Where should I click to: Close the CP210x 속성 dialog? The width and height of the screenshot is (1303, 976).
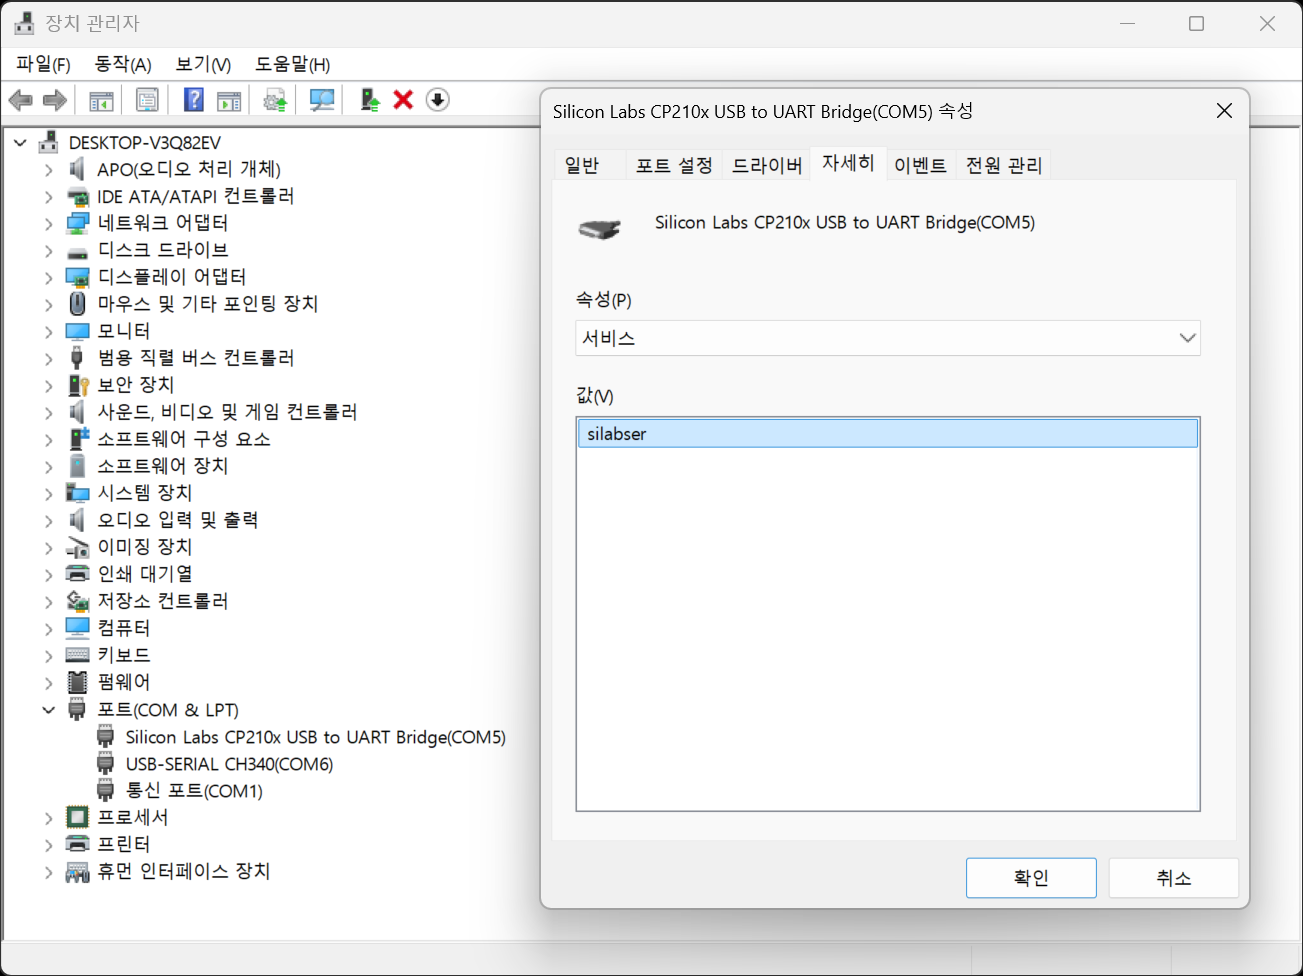tap(1224, 111)
